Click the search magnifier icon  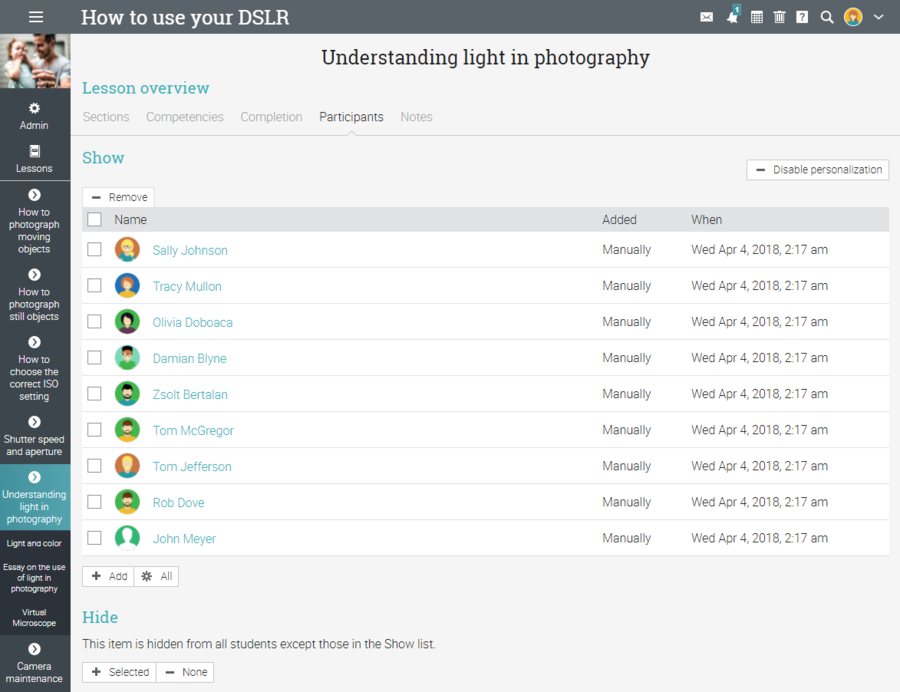(827, 17)
